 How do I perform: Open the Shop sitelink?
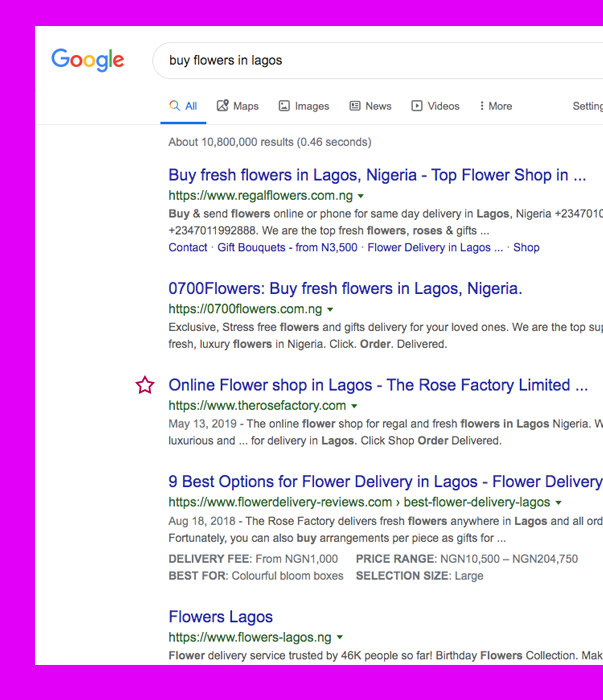coord(526,247)
